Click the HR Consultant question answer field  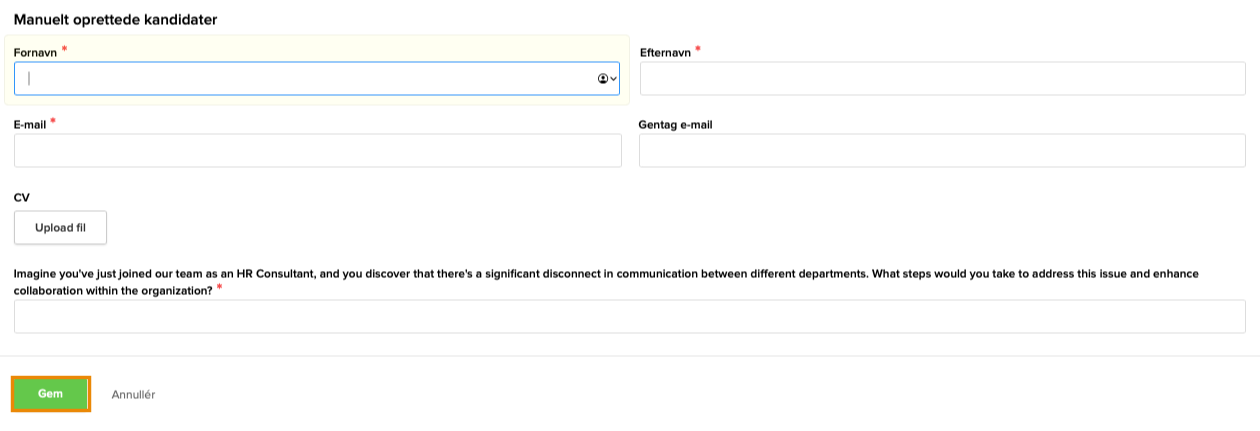[x=629, y=317]
